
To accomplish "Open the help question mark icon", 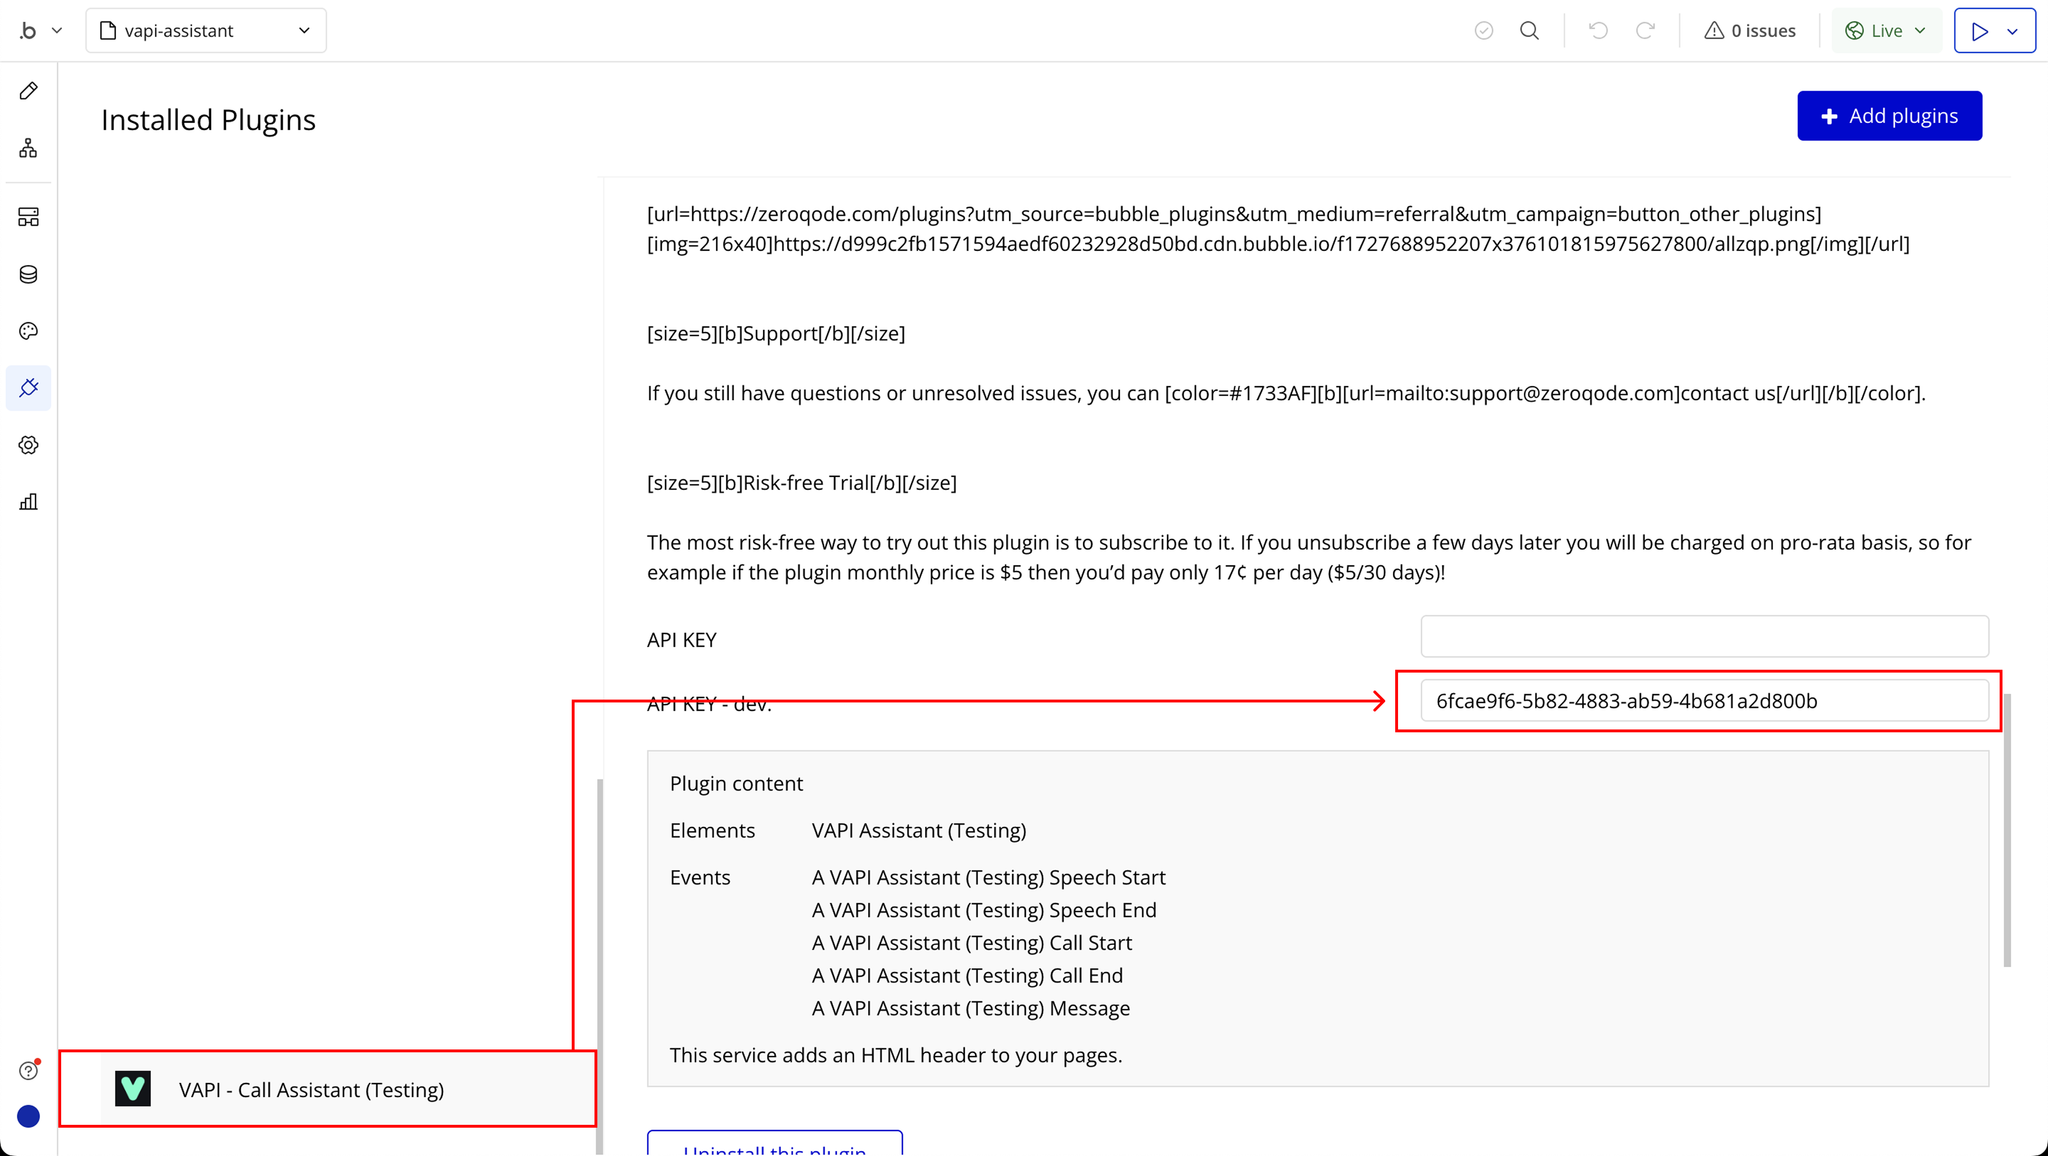I will tap(28, 1071).
